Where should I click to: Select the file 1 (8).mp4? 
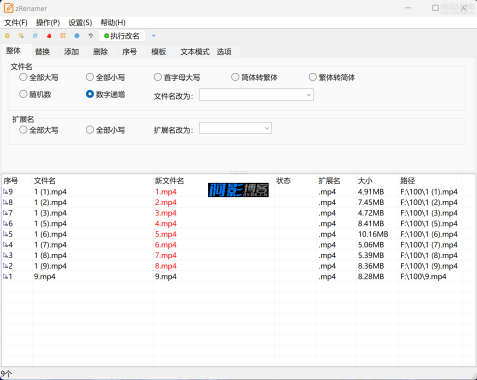click(x=50, y=256)
